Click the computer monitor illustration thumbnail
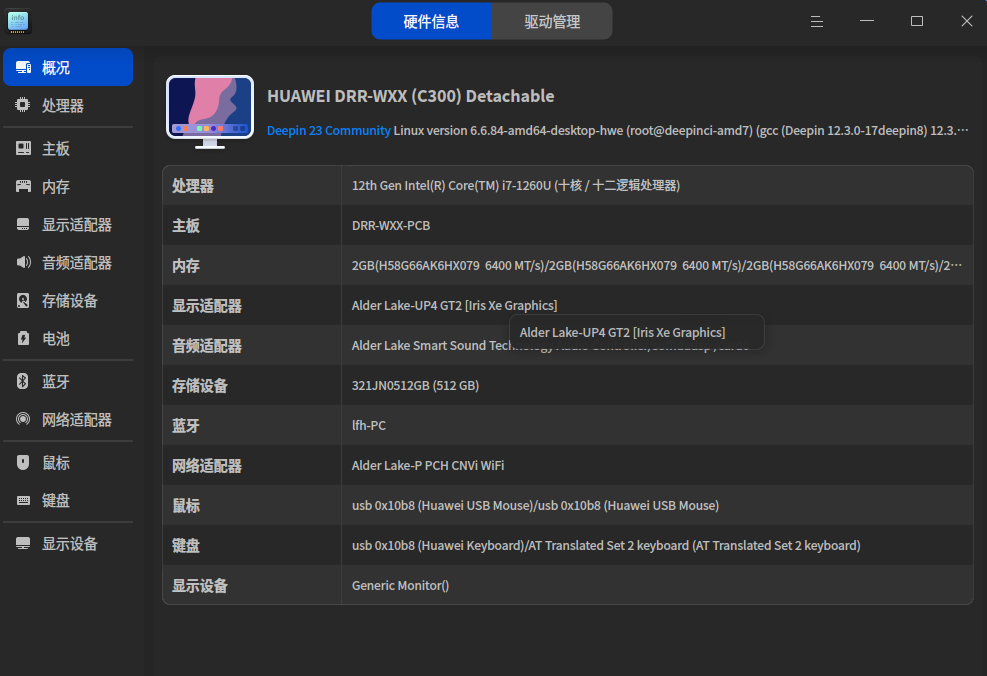This screenshot has height=676, width=987. point(210,111)
